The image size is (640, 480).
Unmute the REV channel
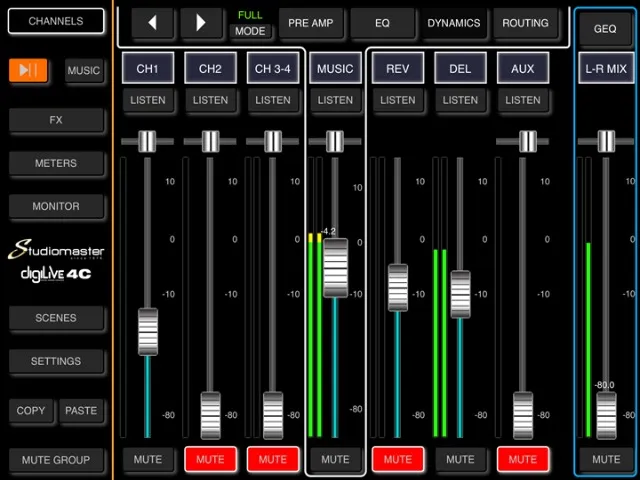tap(397, 459)
